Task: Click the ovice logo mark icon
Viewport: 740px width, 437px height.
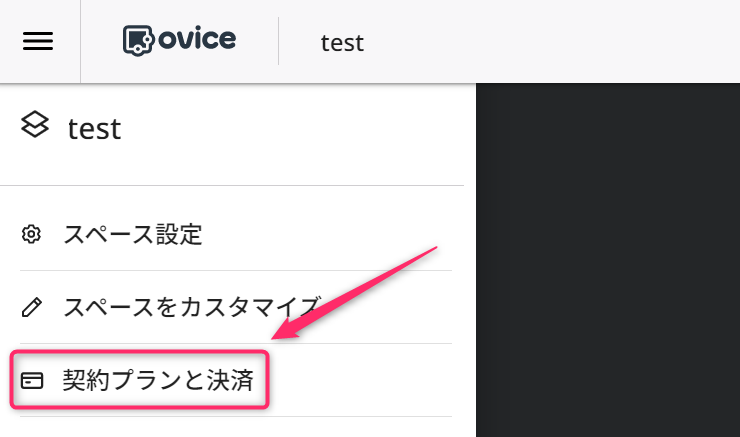Action: click(138, 41)
